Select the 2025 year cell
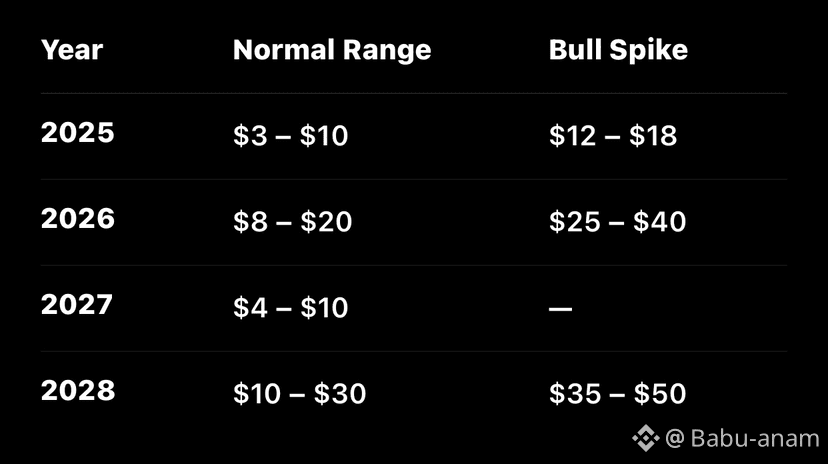This screenshot has width=828, height=464. (78, 133)
